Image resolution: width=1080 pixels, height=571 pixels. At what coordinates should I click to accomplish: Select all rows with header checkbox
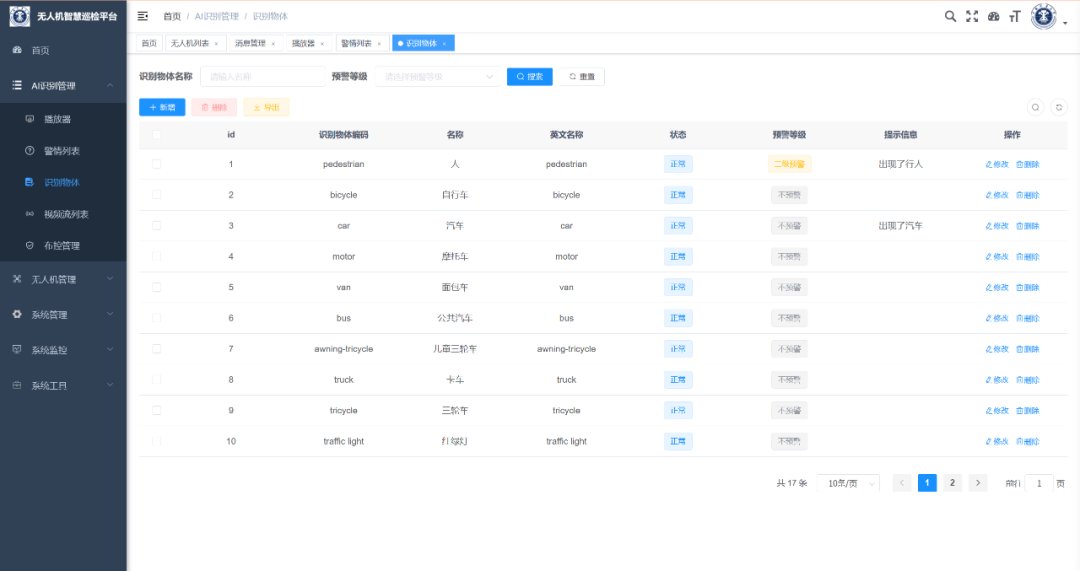coord(156,134)
